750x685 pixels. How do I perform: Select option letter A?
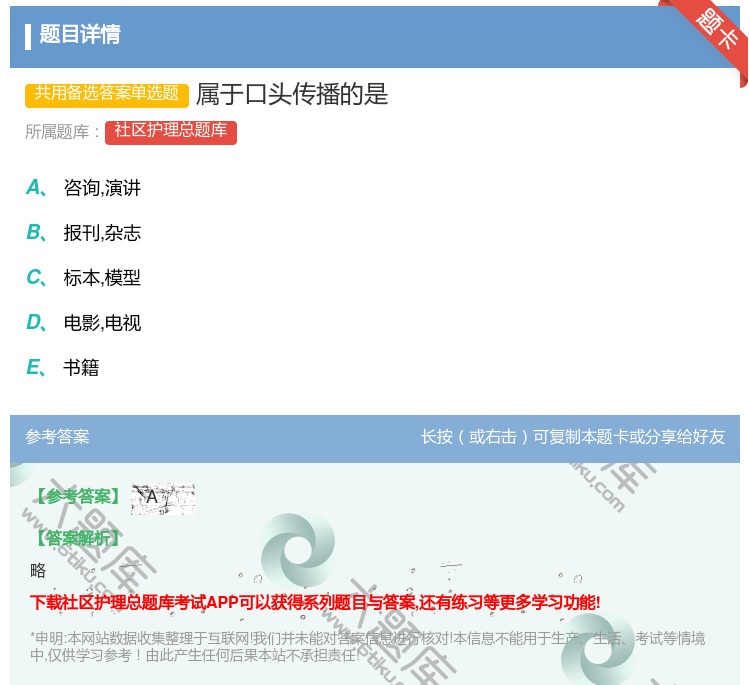(x=35, y=187)
